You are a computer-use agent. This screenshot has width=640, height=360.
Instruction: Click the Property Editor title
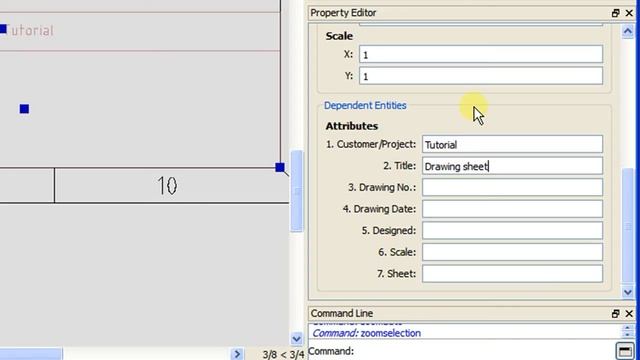343,13
